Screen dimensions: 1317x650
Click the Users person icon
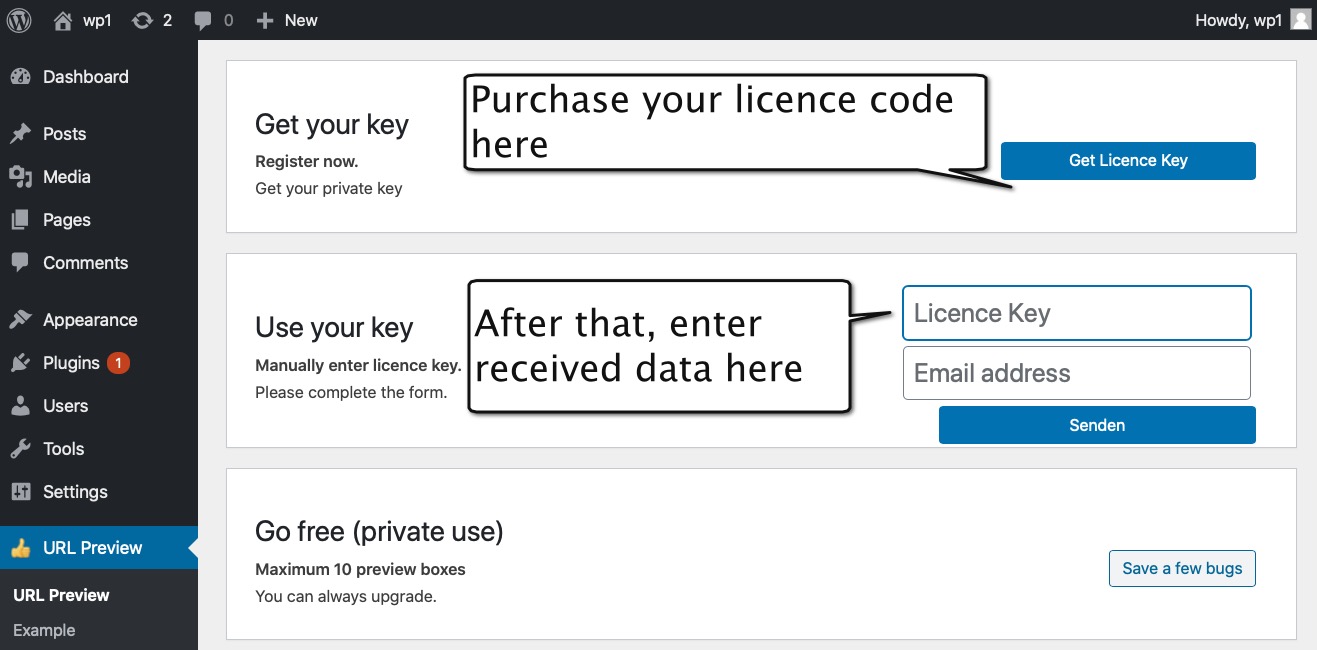20,406
